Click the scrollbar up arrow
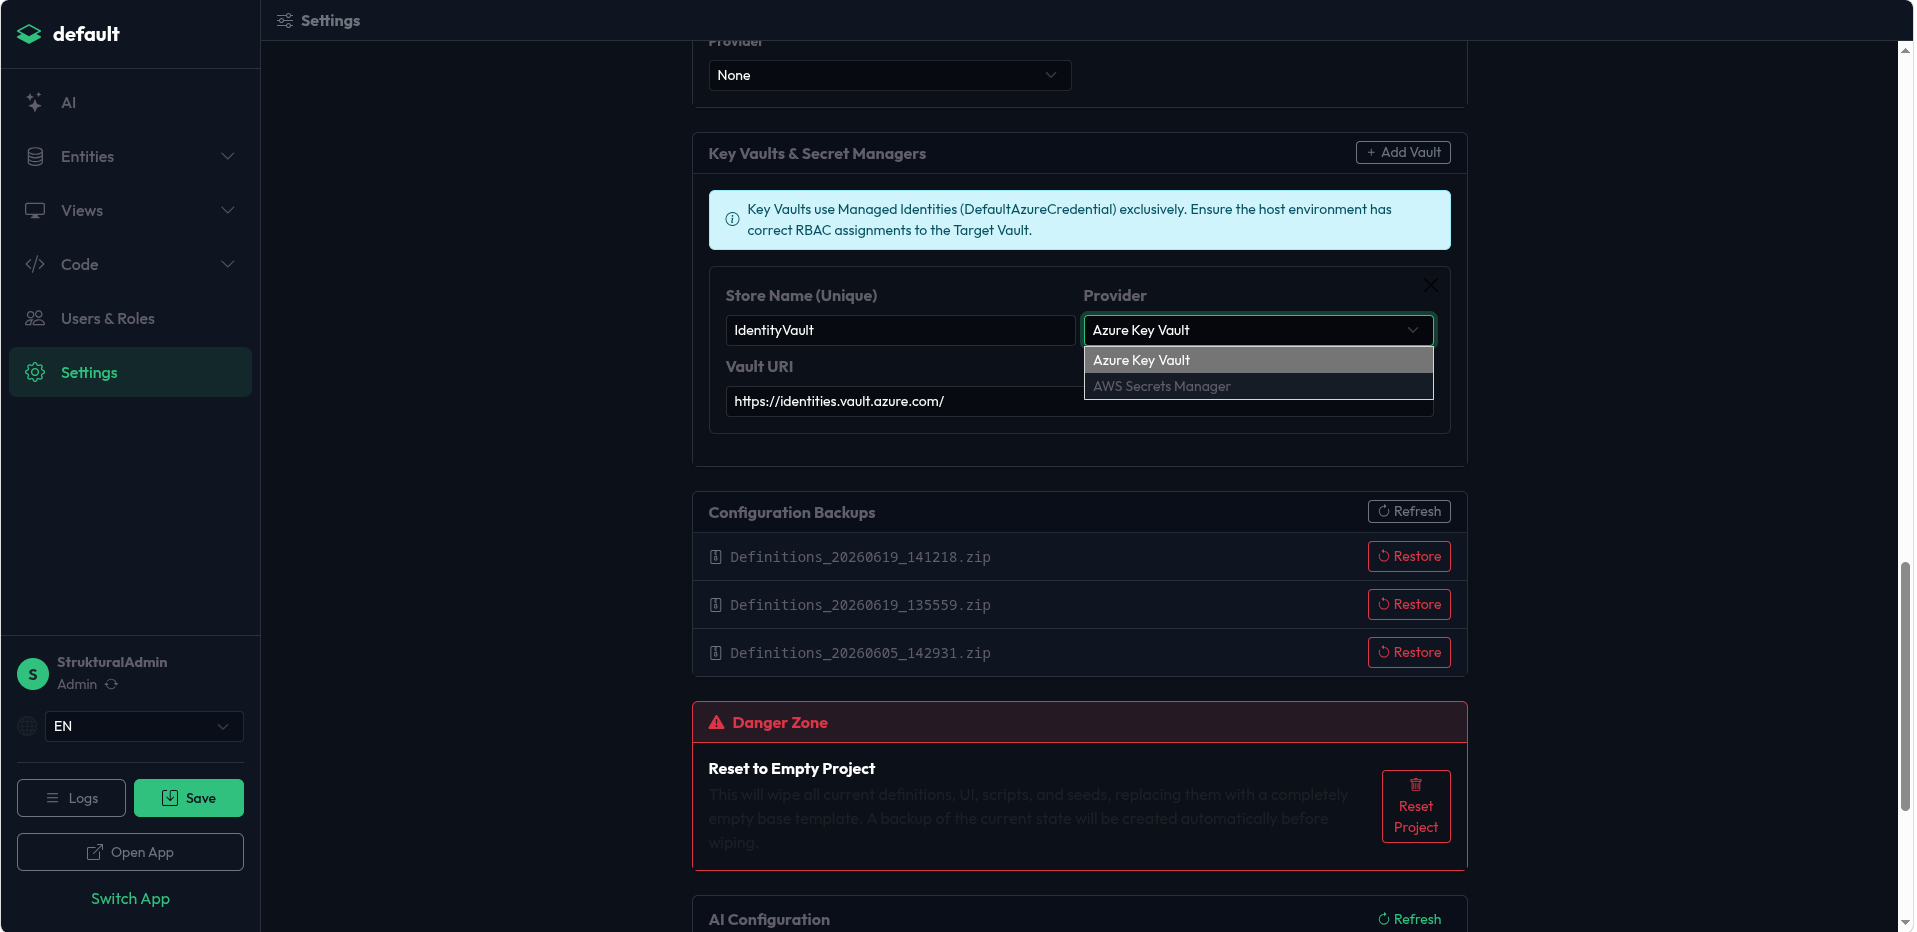This screenshot has height=932, width=1917. pos(1906,49)
